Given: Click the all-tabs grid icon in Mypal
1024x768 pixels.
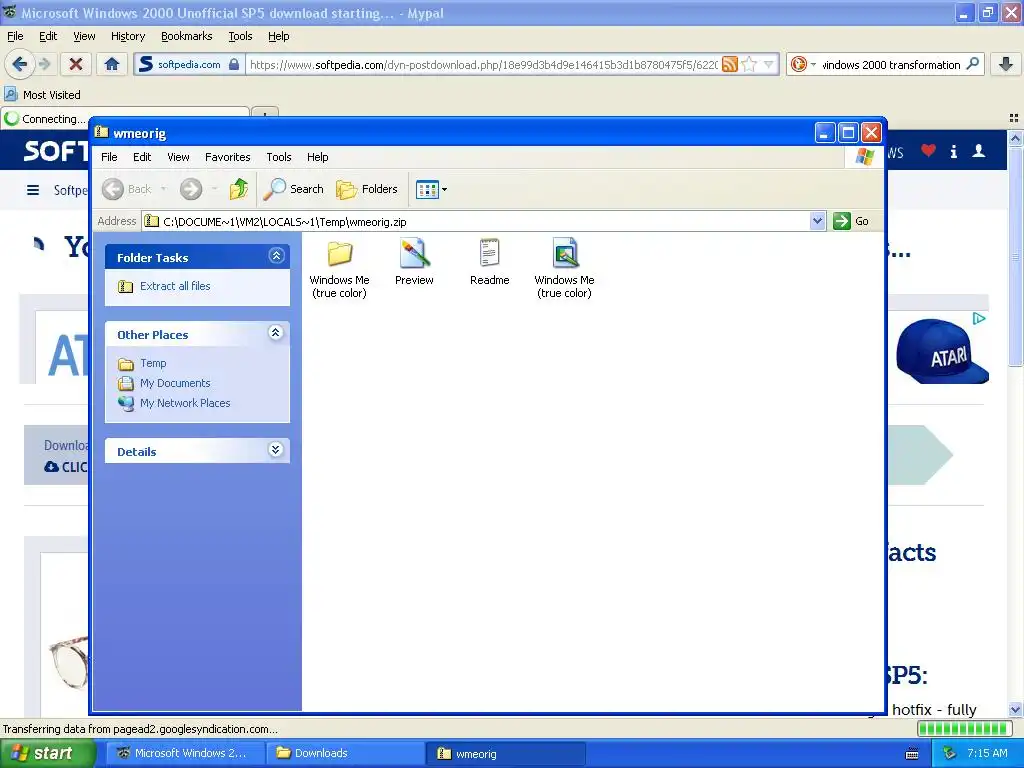Looking at the screenshot, I should coord(1014,118).
